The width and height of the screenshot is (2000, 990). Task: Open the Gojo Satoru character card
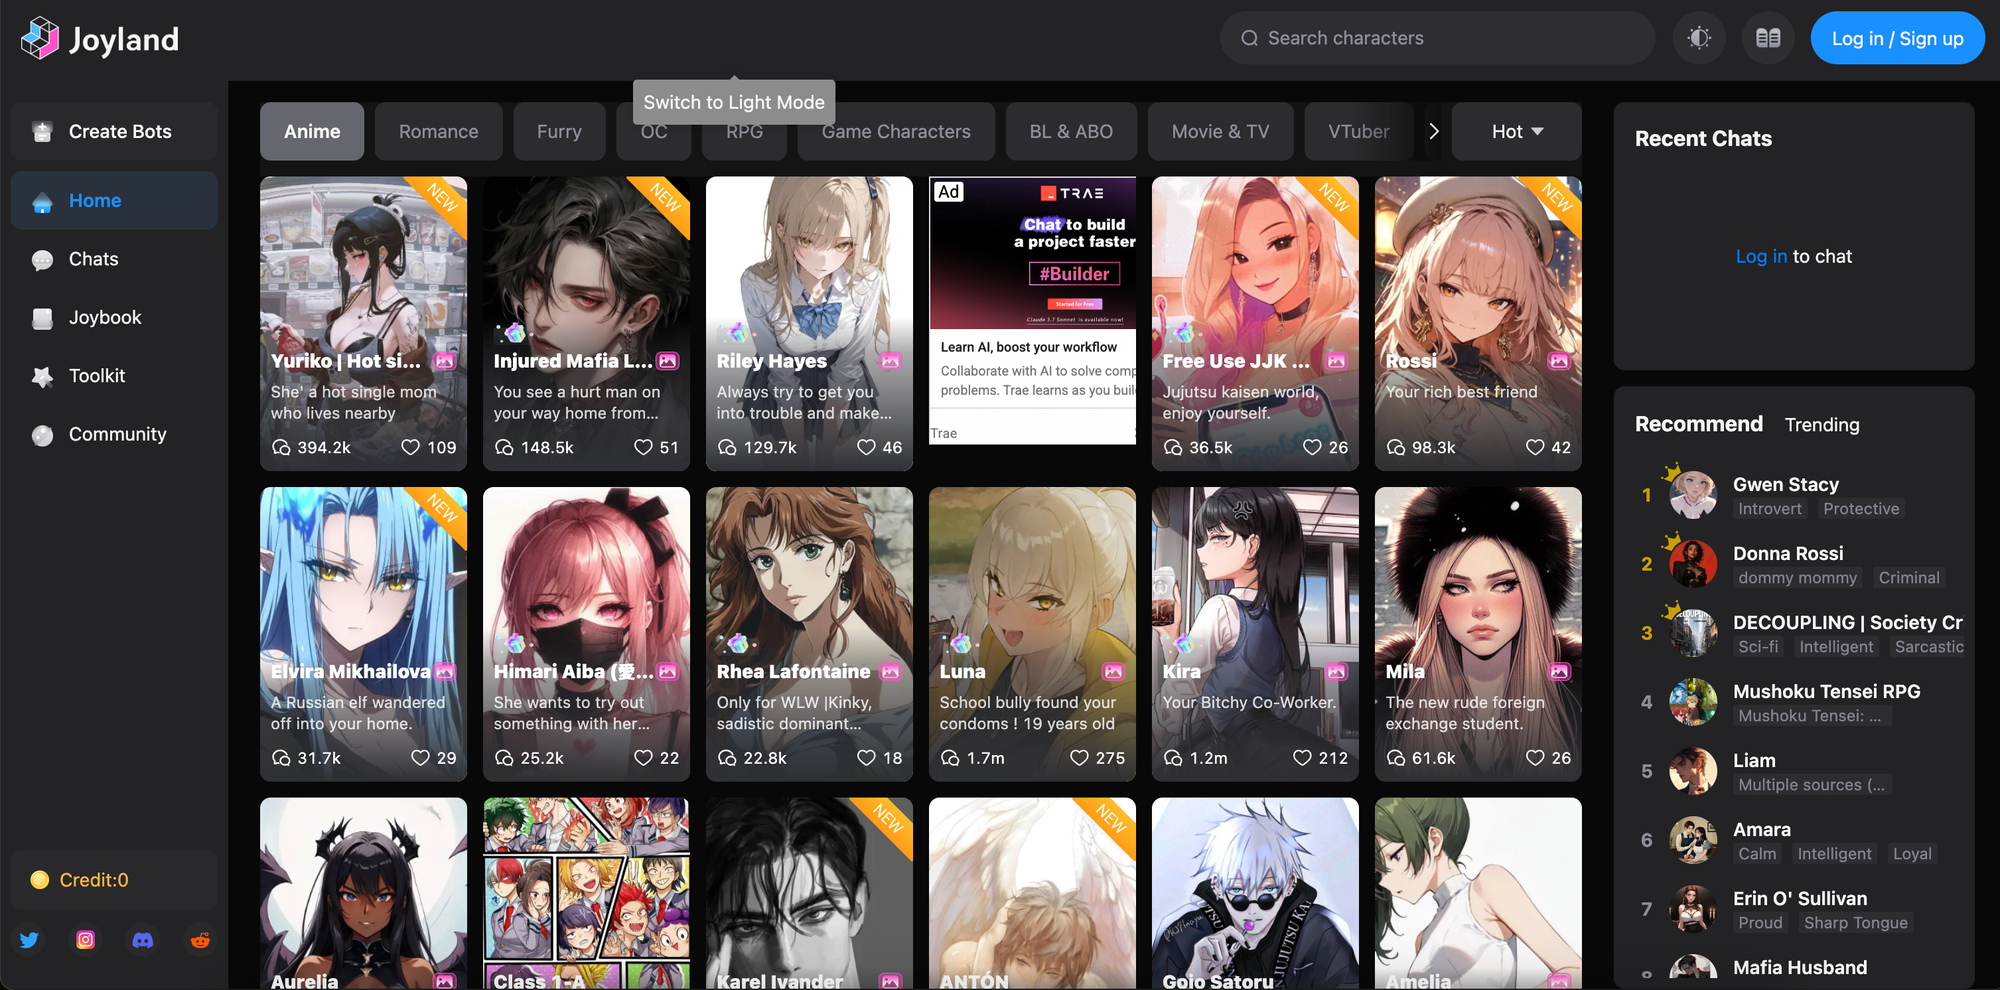point(1255,893)
